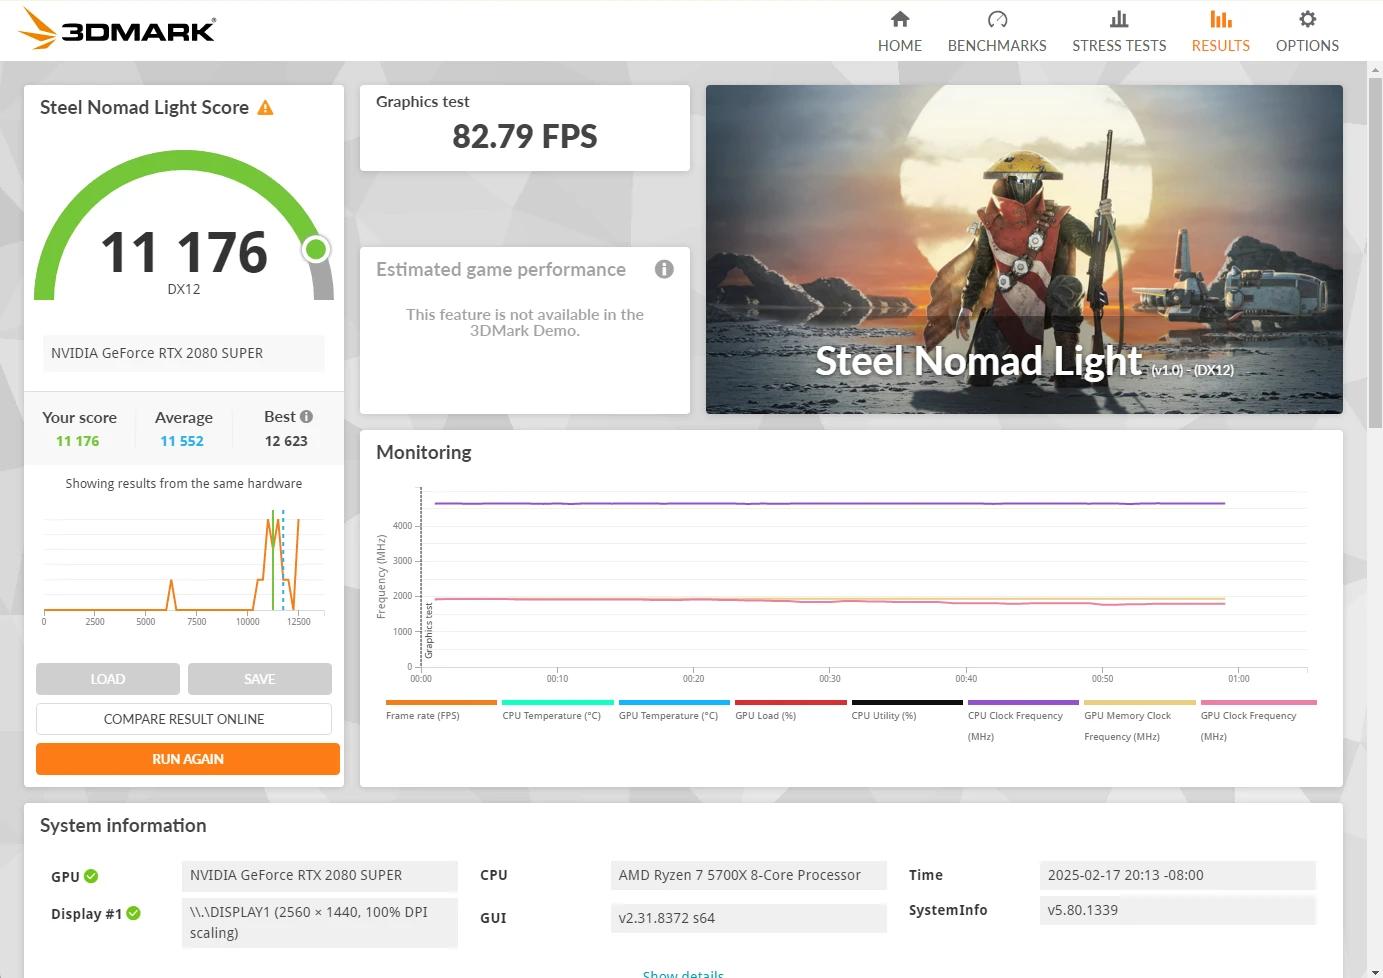Click the Stress Tests chart icon
This screenshot has width=1383, height=978.
click(1119, 18)
